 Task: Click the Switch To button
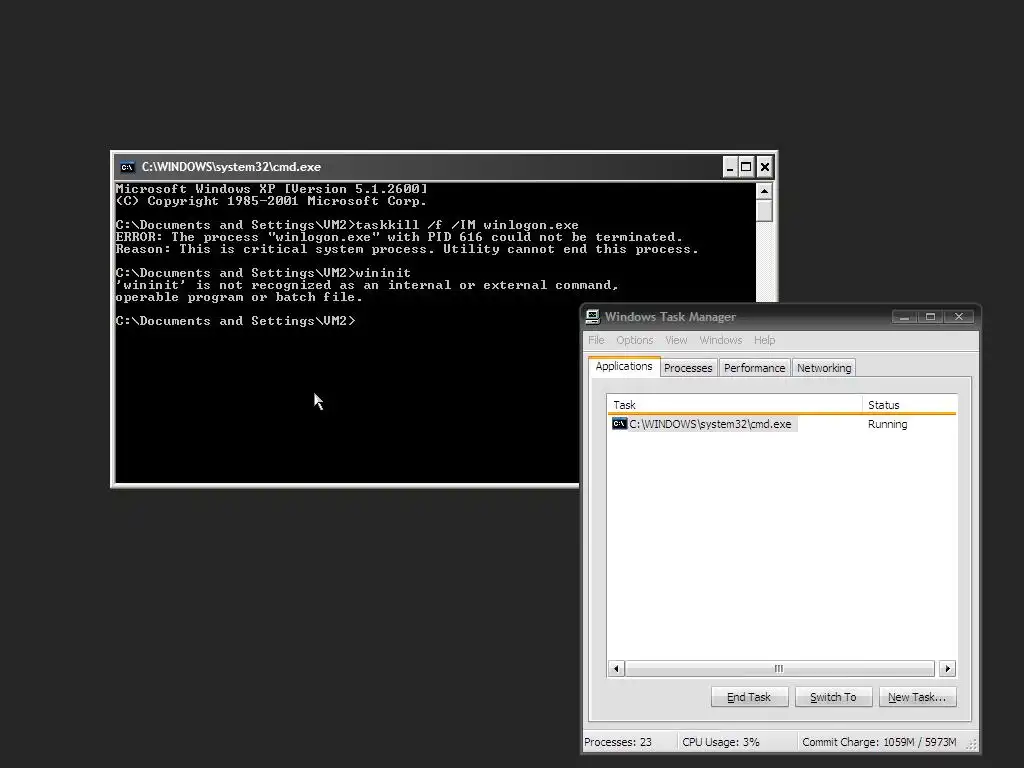point(833,697)
